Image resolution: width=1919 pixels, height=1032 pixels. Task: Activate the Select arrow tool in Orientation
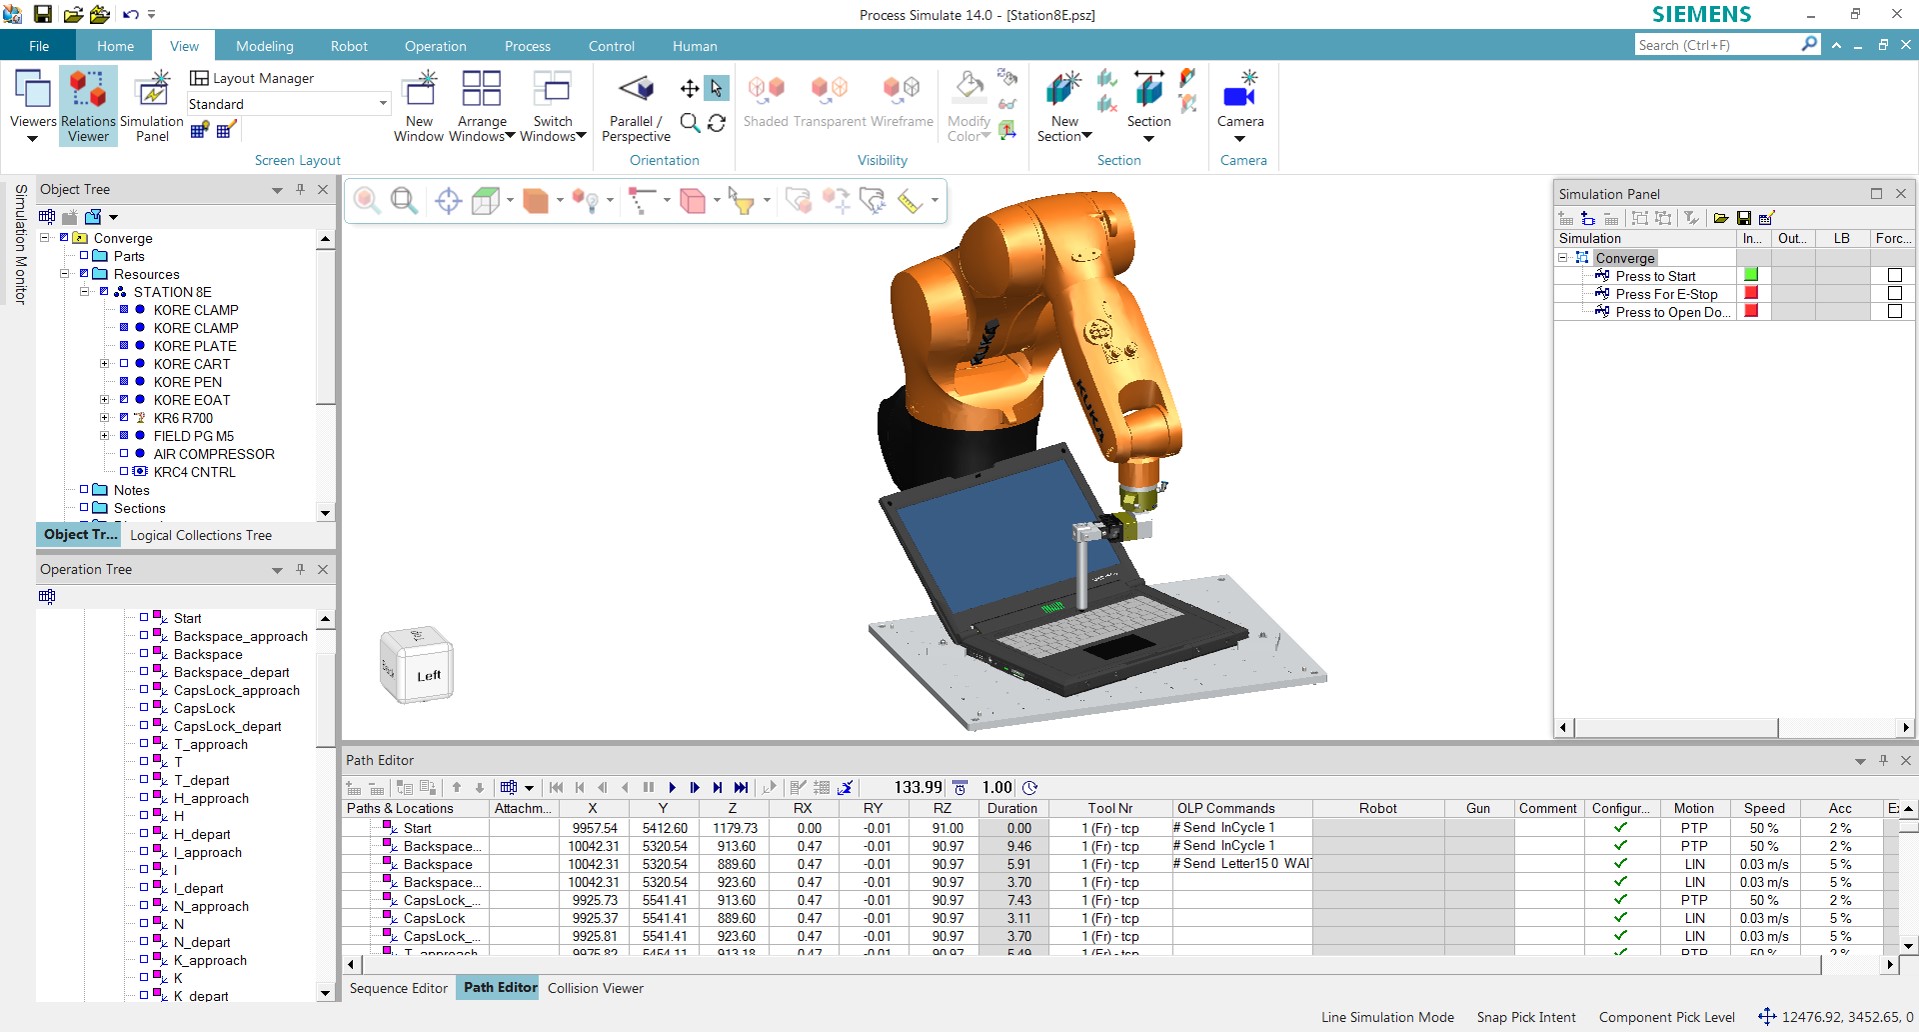pyautogui.click(x=716, y=89)
